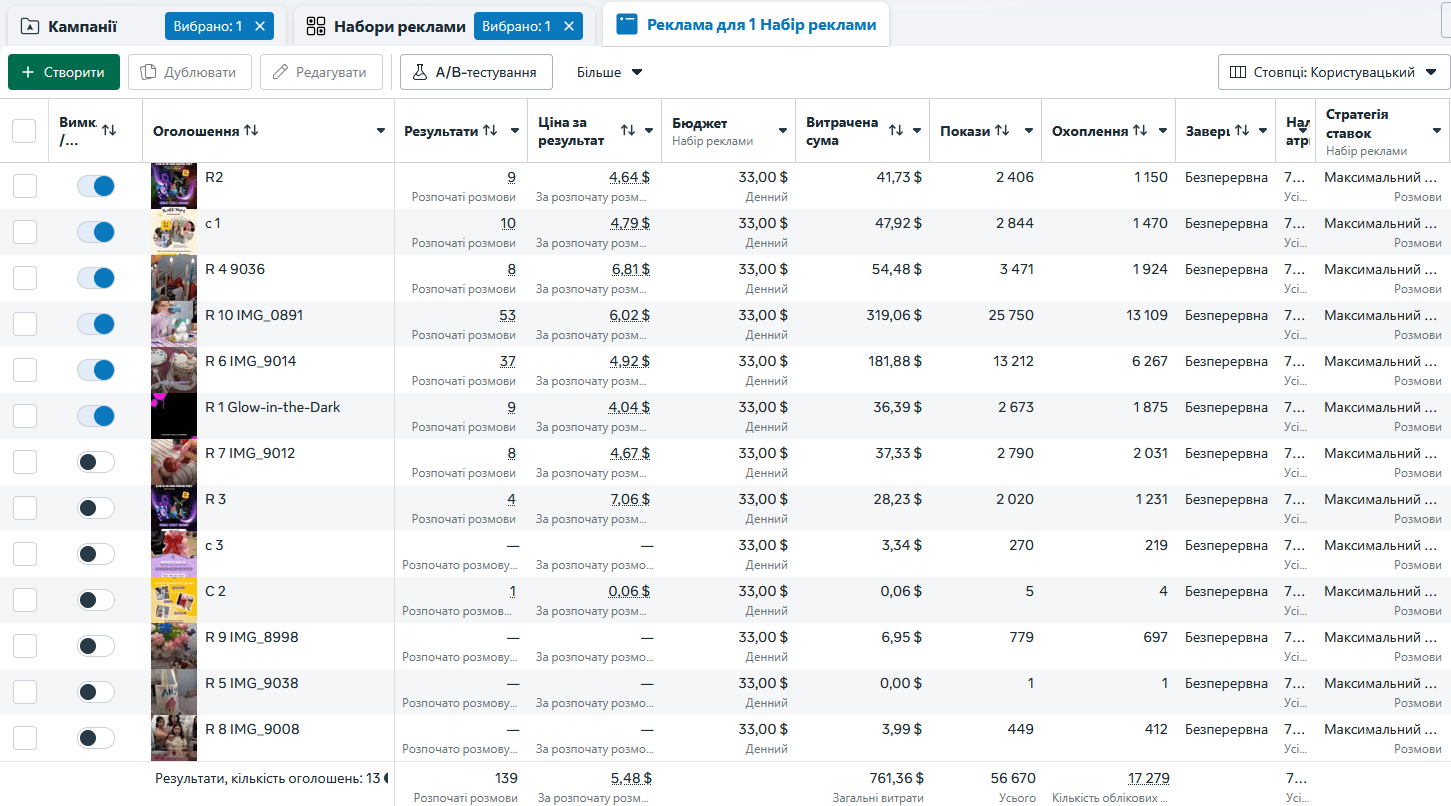The image size is (1451, 806).
Task: Switch to the Кампанії tab
Action: click(82, 26)
